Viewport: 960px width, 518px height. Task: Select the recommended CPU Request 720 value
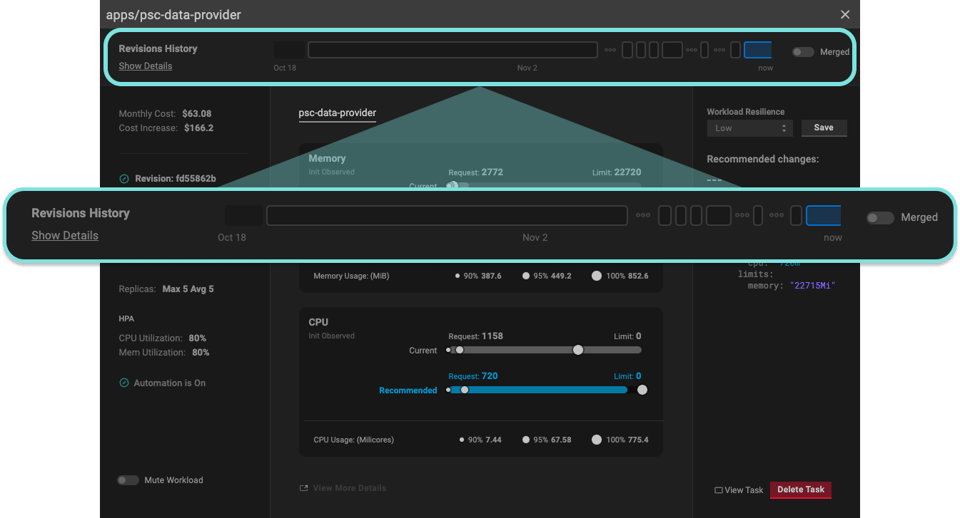[489, 376]
